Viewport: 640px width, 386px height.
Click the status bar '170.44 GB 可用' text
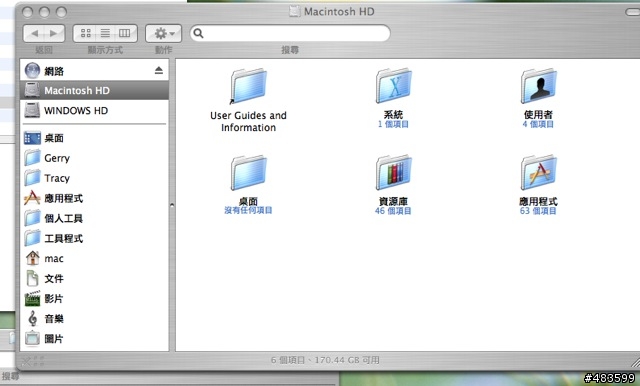pos(347,360)
